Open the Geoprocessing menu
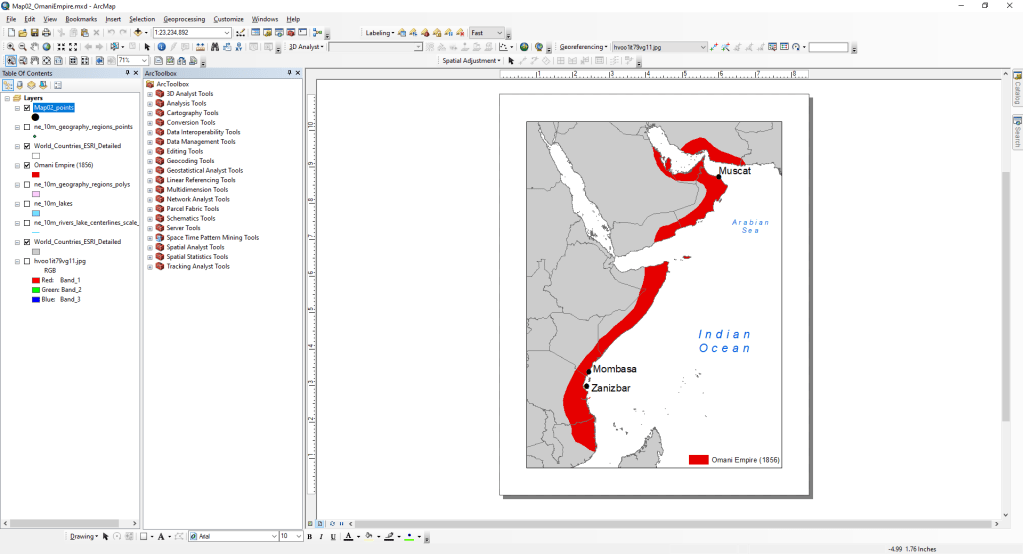 click(184, 19)
